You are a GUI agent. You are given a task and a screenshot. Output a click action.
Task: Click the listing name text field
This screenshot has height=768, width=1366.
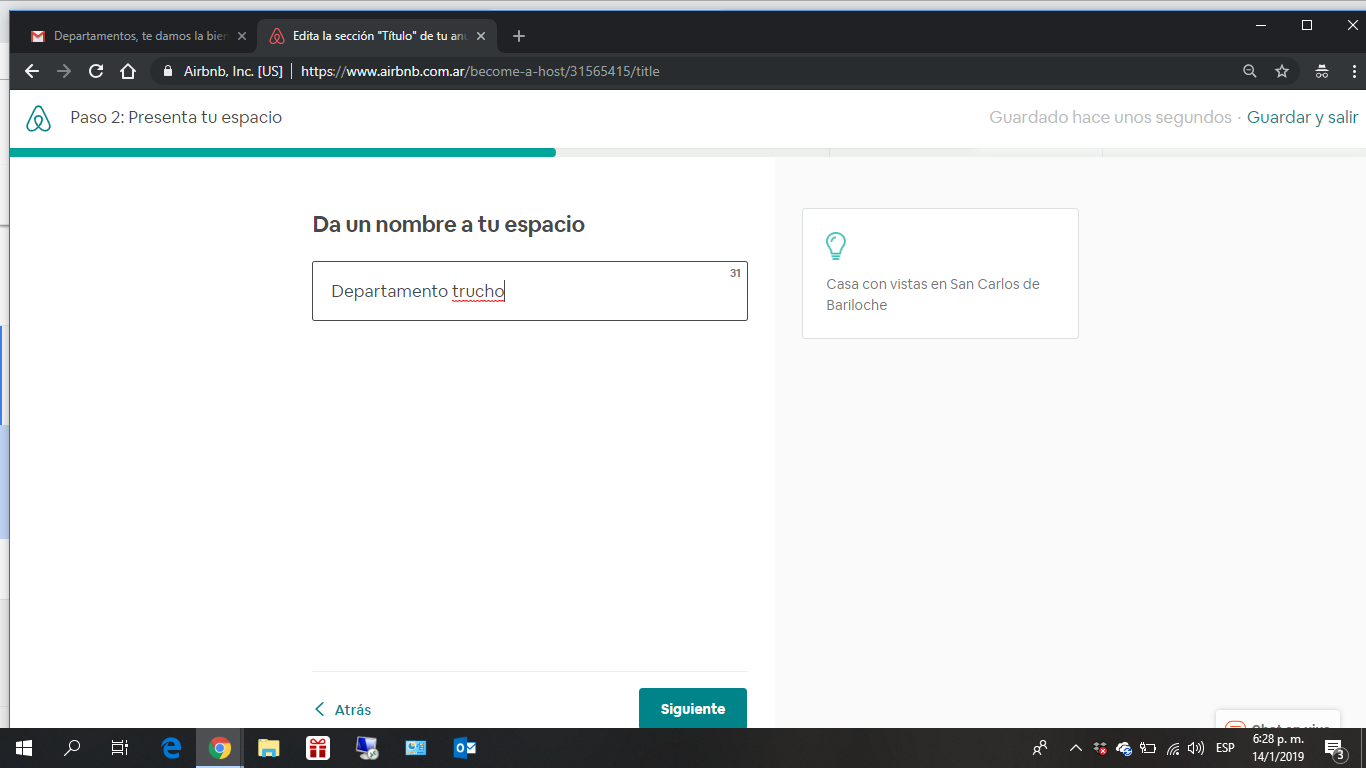(x=530, y=291)
